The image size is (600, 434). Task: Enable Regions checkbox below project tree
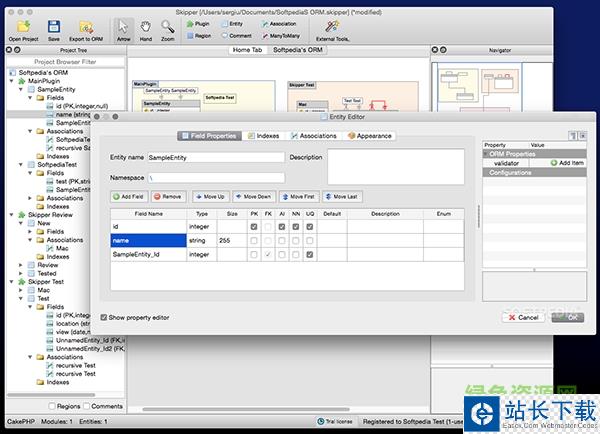50,406
